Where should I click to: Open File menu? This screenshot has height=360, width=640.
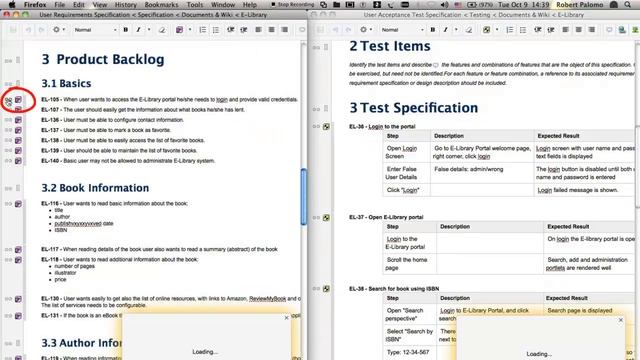click(60, 4)
